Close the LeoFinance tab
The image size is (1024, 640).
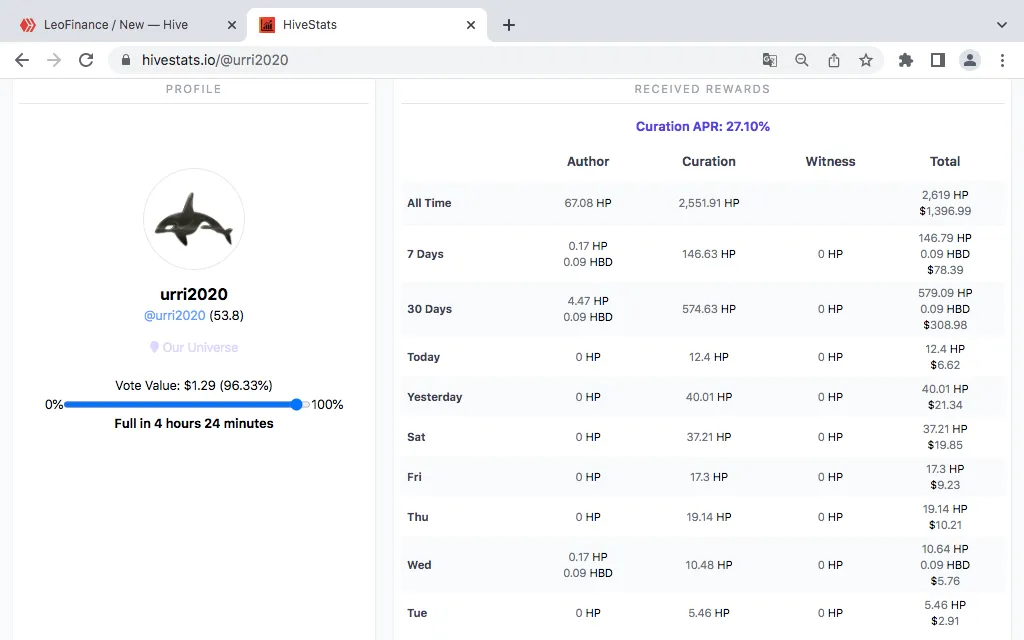tap(232, 25)
